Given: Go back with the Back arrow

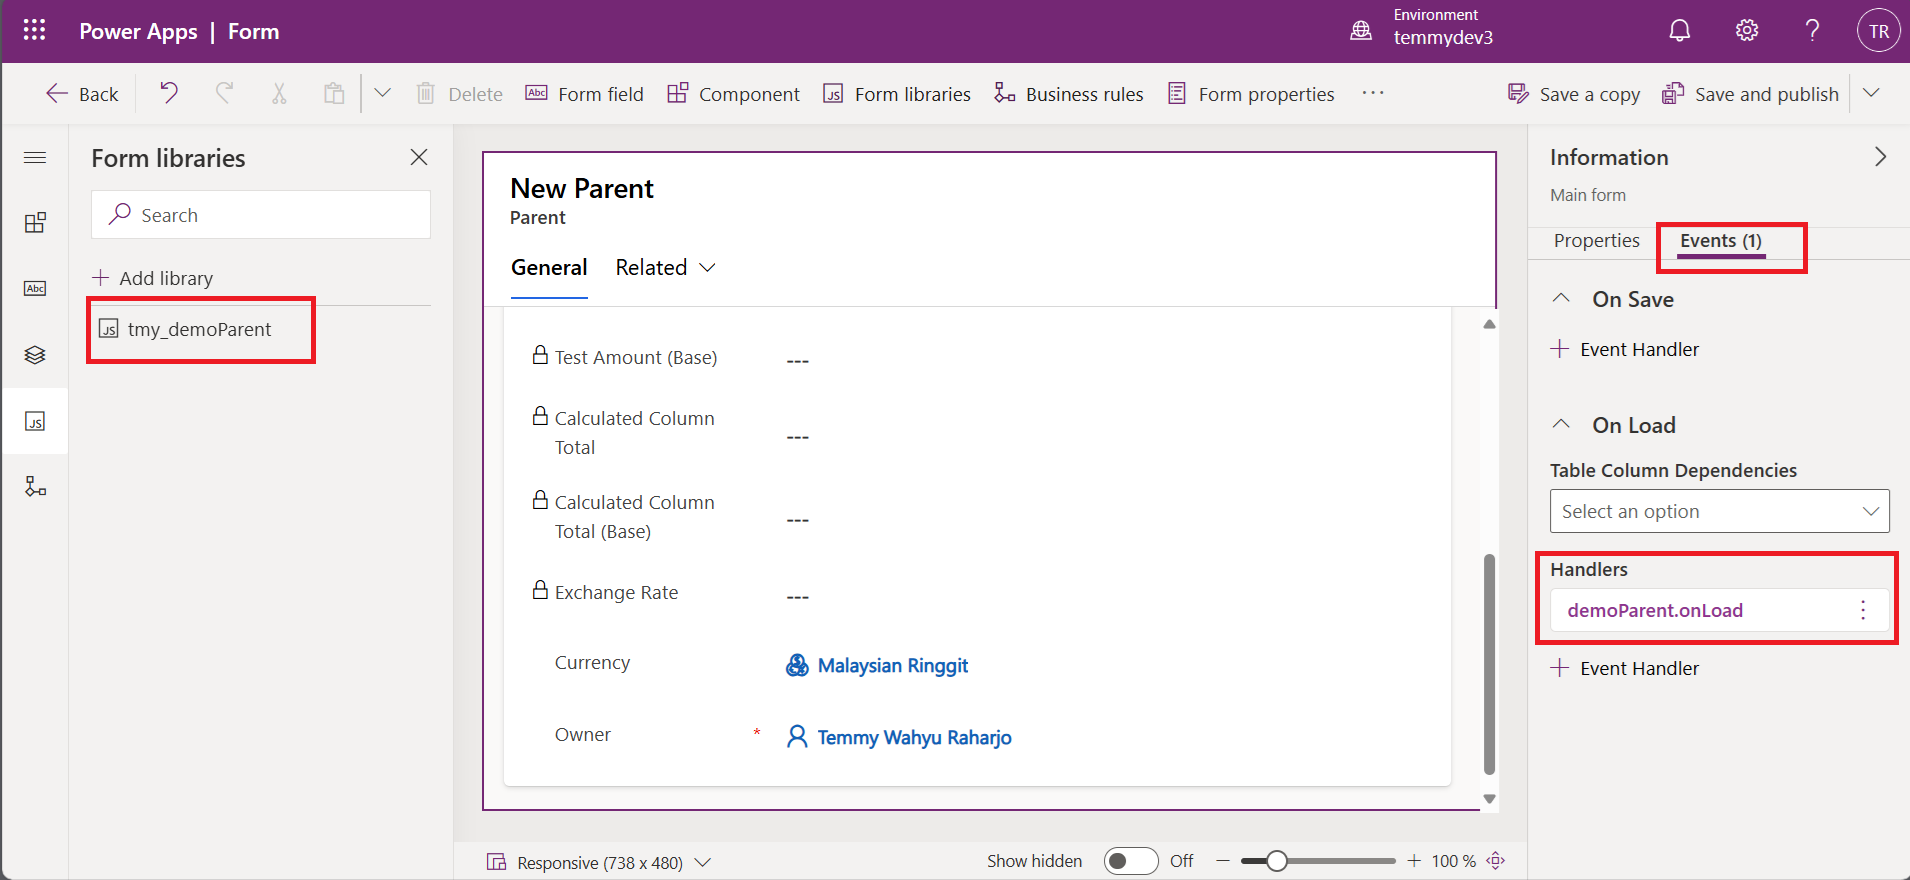Looking at the screenshot, I should [82, 94].
